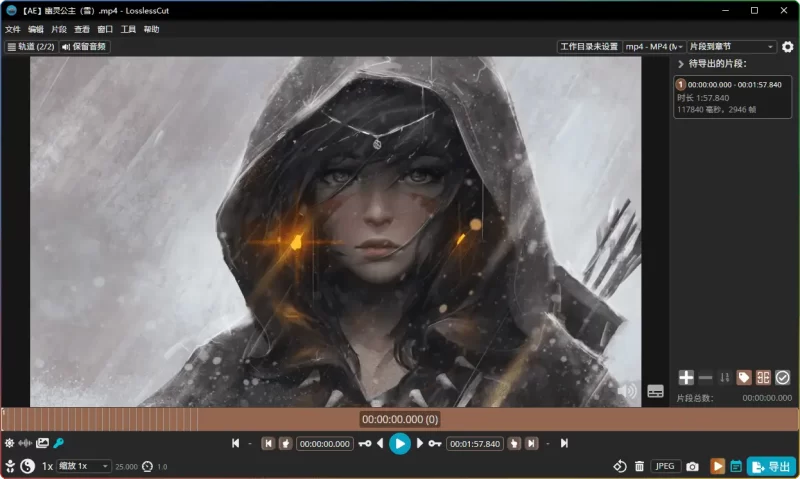Click the subtitle icon below the video

[x=655, y=391]
